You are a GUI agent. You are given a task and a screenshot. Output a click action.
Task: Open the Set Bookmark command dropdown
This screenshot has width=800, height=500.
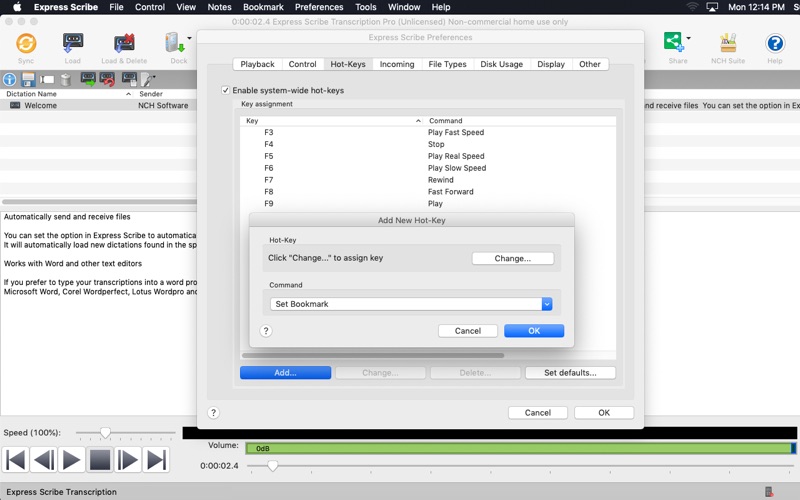[547, 304]
